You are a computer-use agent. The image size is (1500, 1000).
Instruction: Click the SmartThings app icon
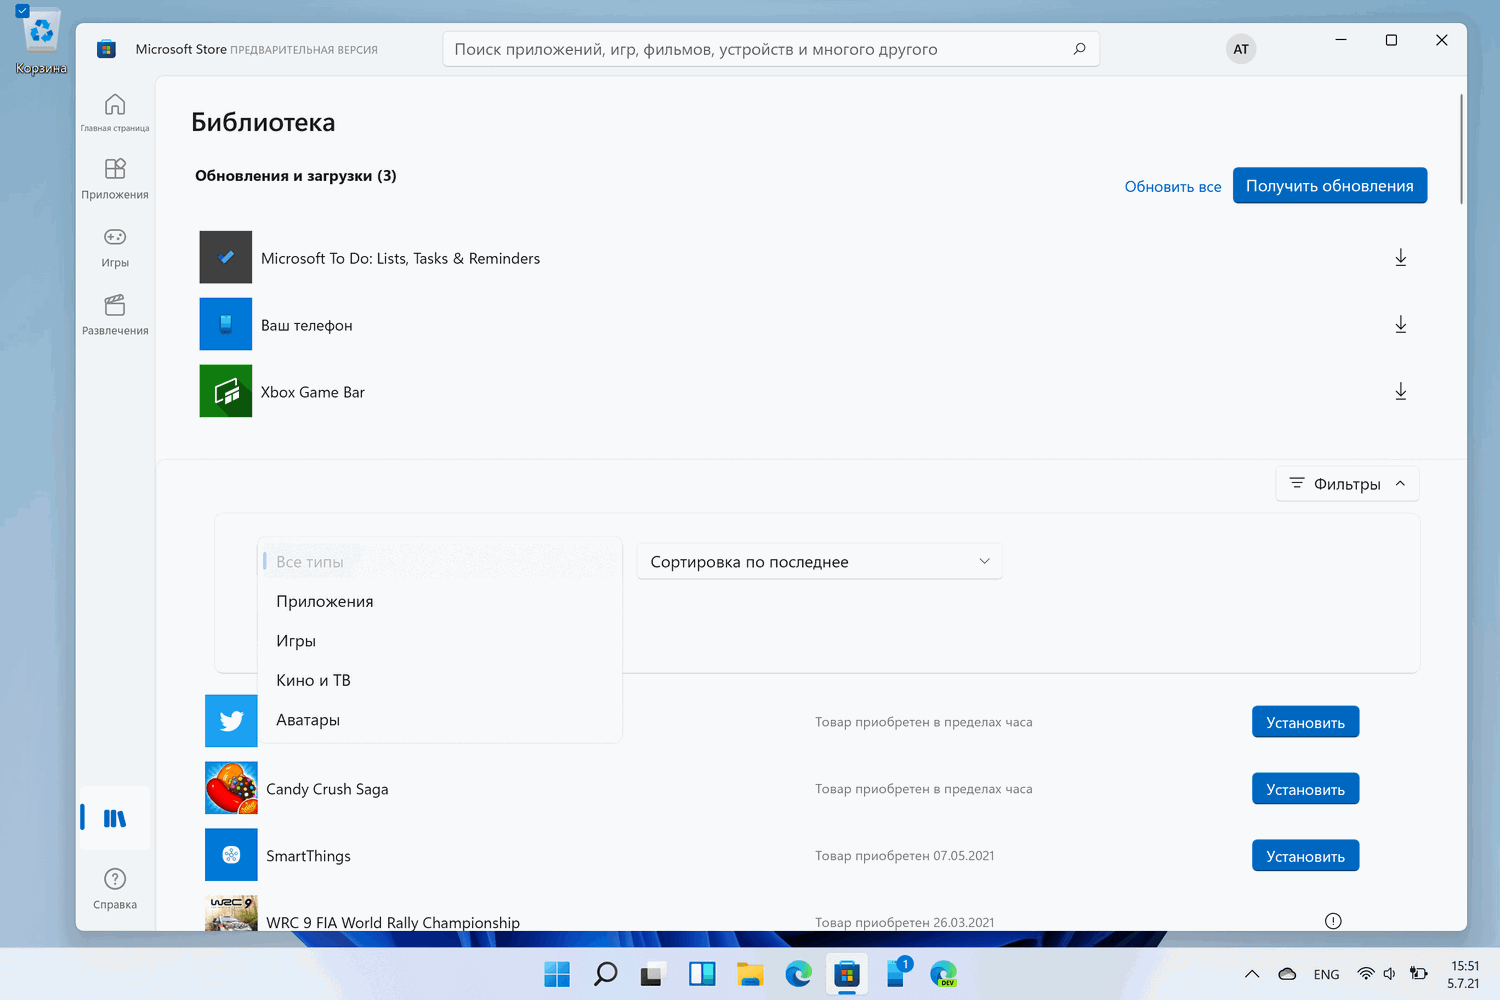pos(231,855)
